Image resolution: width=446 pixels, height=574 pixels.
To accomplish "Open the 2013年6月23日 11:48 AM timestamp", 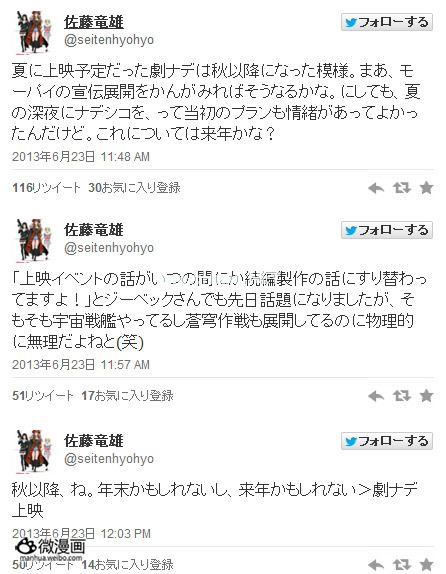I will coord(81,157).
